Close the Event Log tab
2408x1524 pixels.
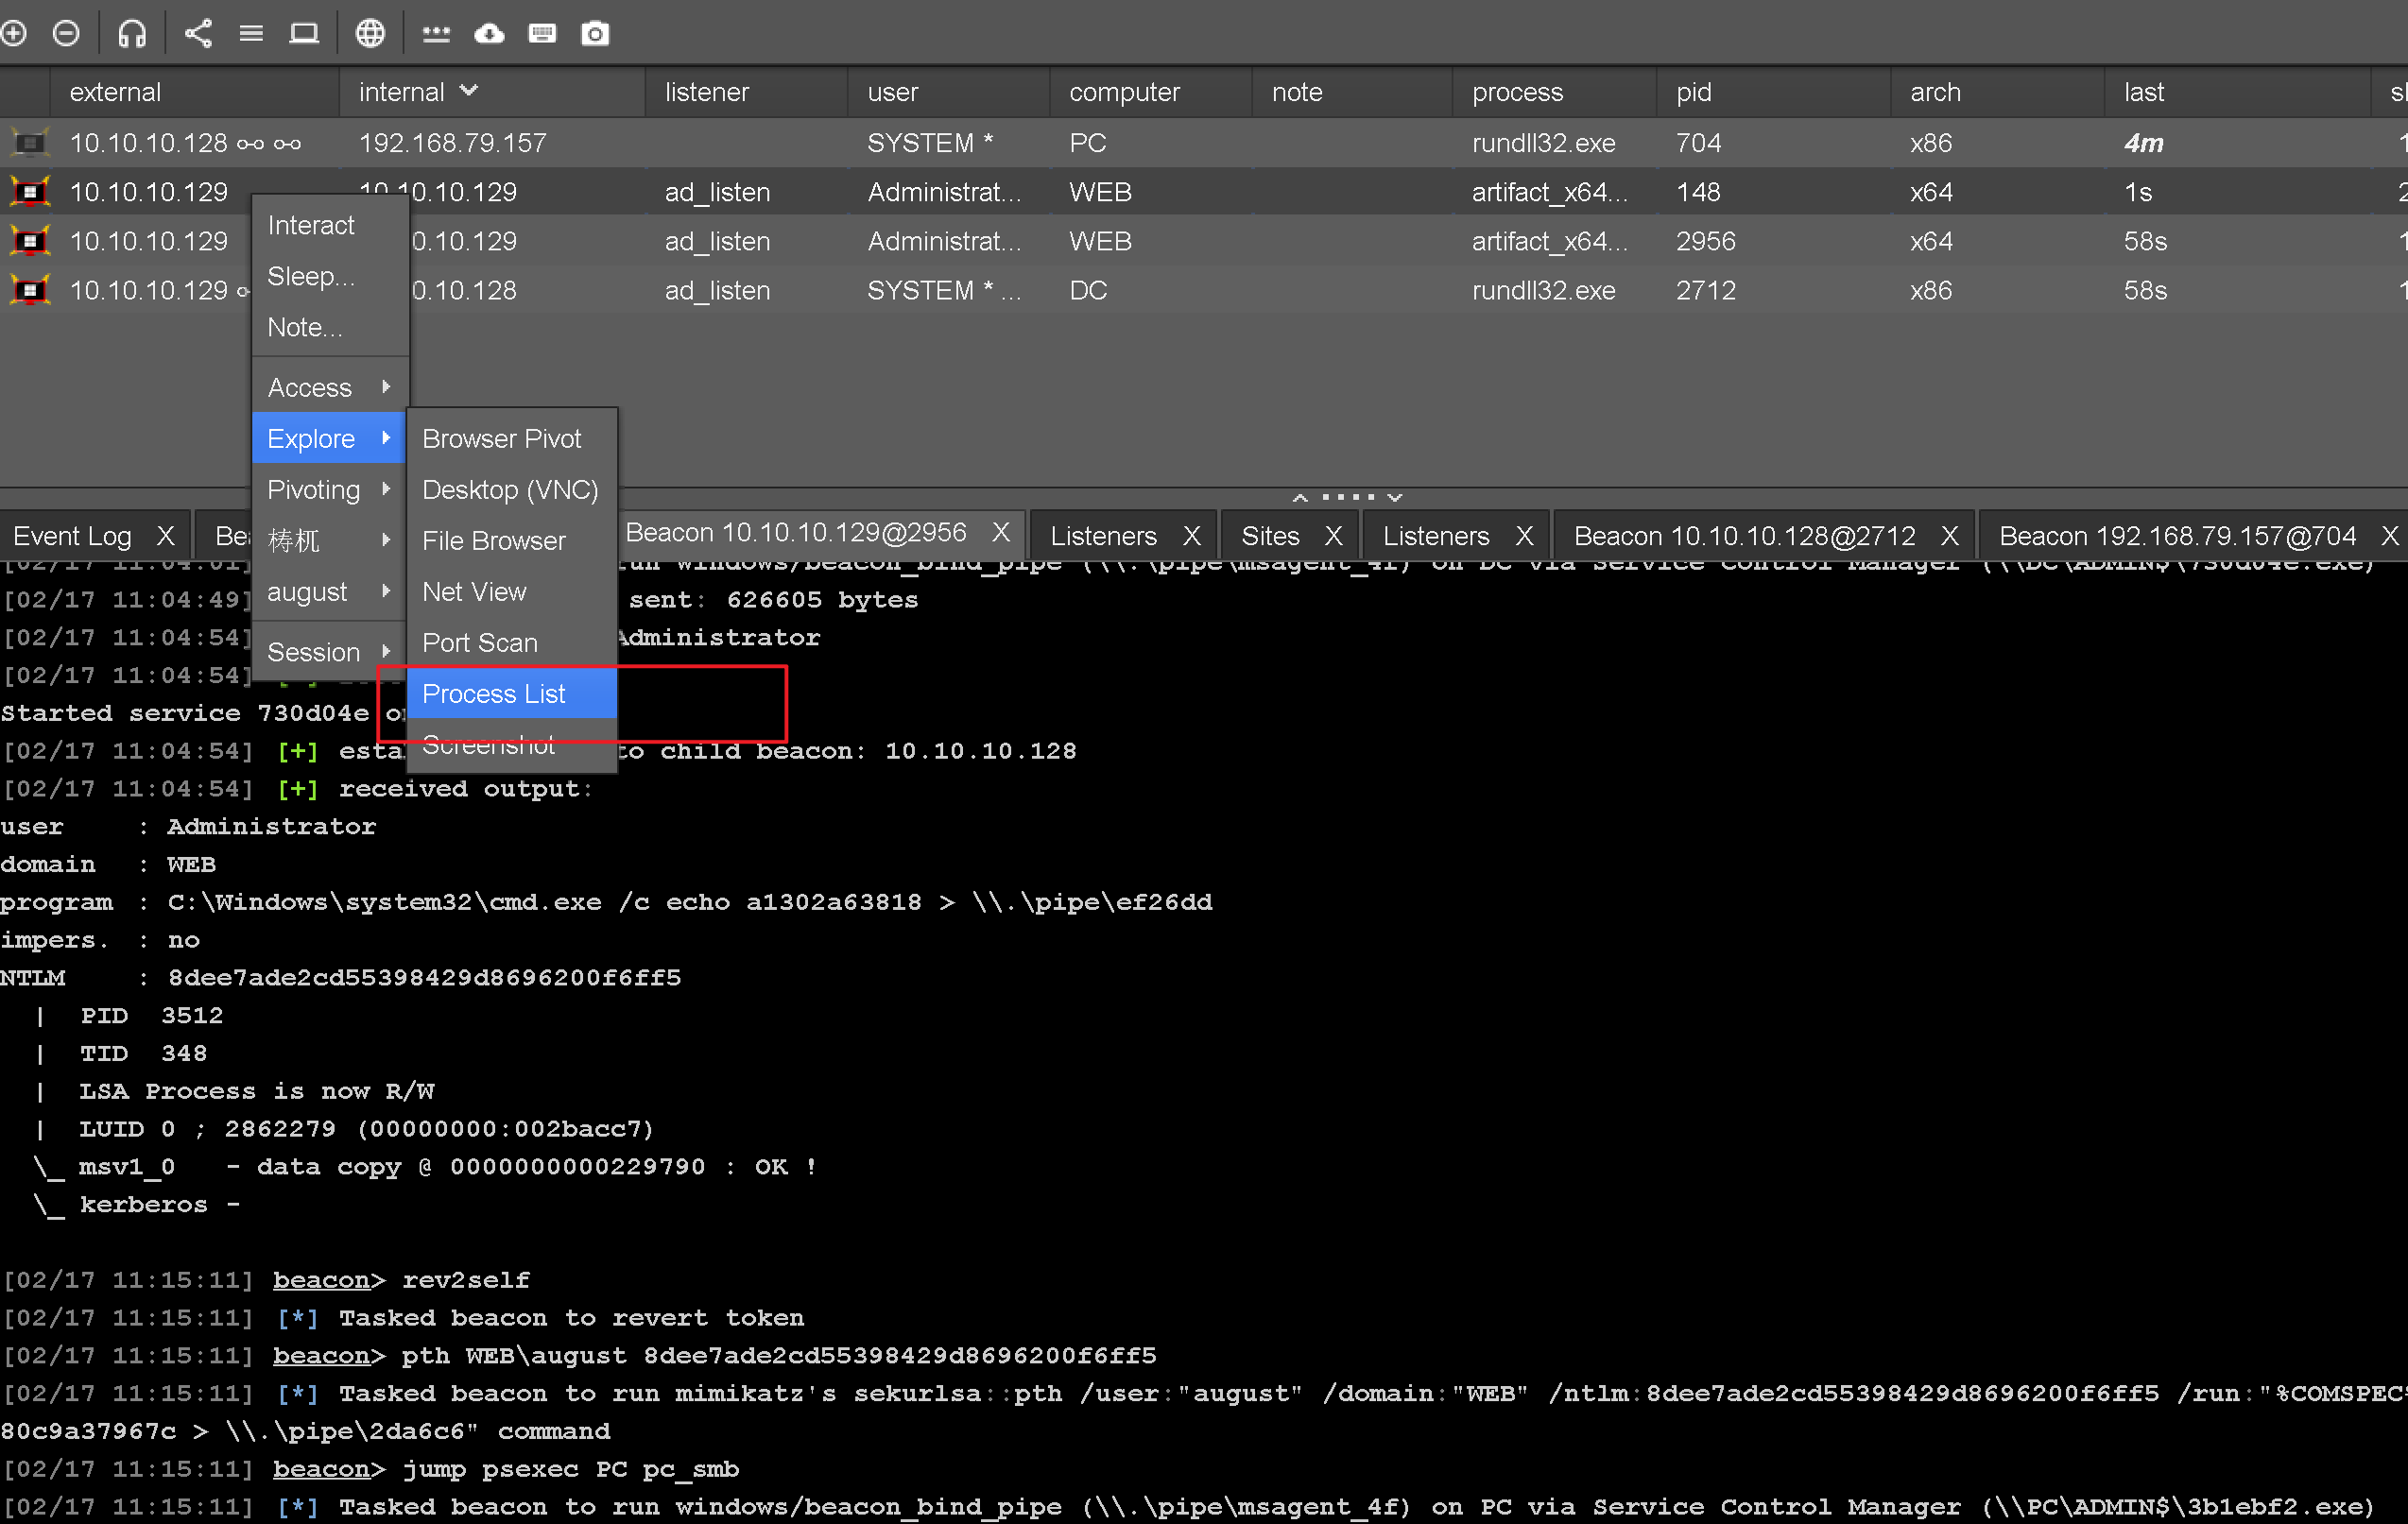[x=166, y=536]
